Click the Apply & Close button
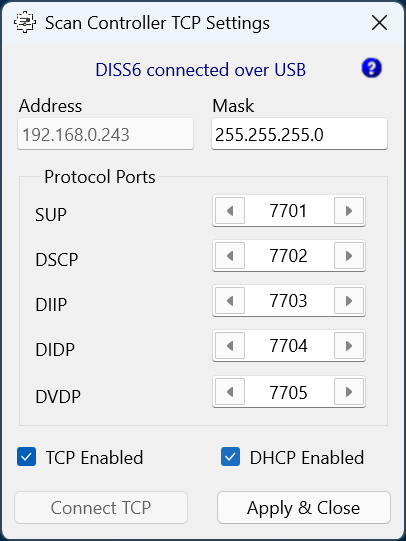The image size is (406, 541). click(304, 508)
